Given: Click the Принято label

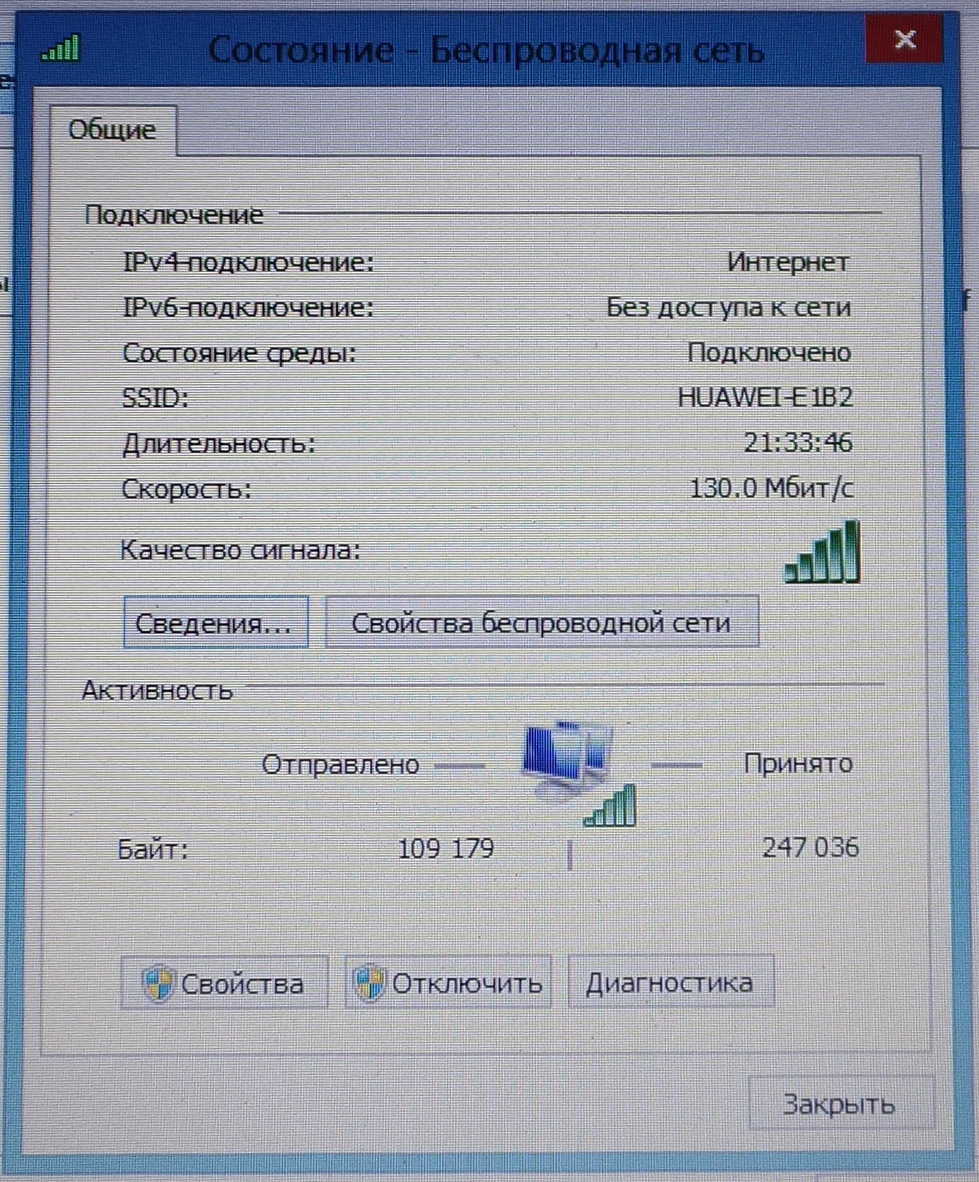Looking at the screenshot, I should 798,764.
